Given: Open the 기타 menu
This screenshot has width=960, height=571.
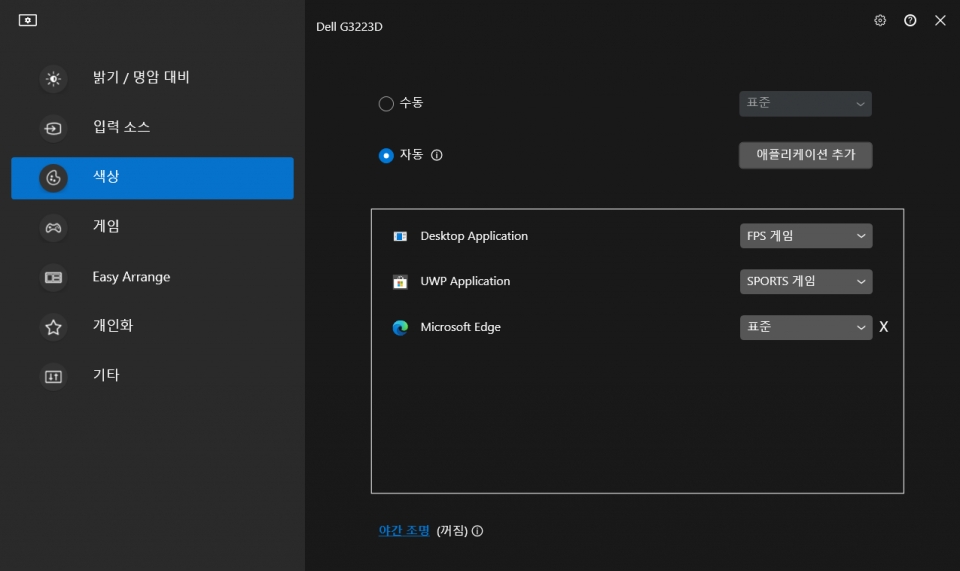Looking at the screenshot, I should point(152,376).
